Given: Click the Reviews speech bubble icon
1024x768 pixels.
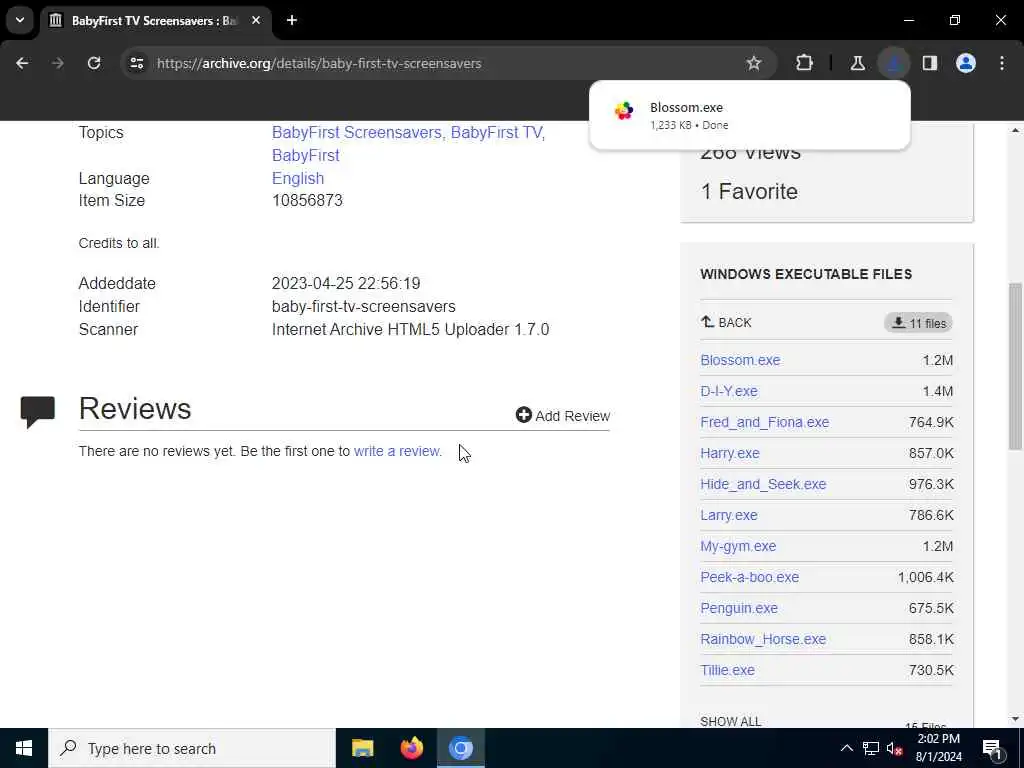Looking at the screenshot, I should pyautogui.click(x=38, y=411).
